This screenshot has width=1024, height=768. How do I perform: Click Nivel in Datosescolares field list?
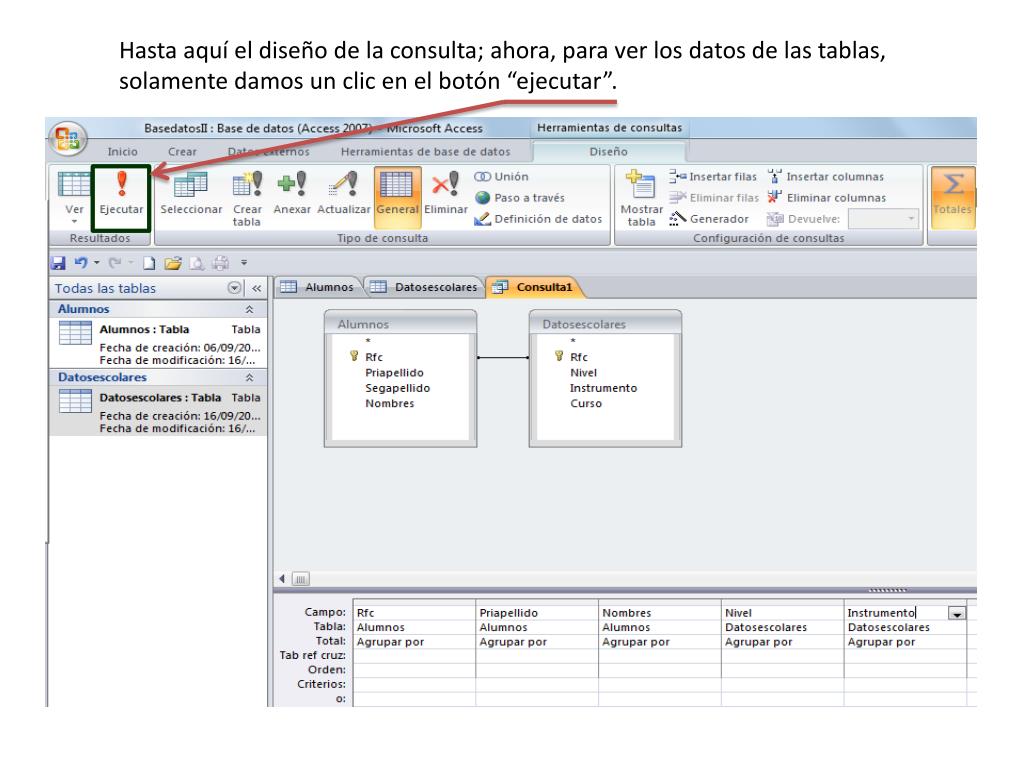click(x=583, y=373)
